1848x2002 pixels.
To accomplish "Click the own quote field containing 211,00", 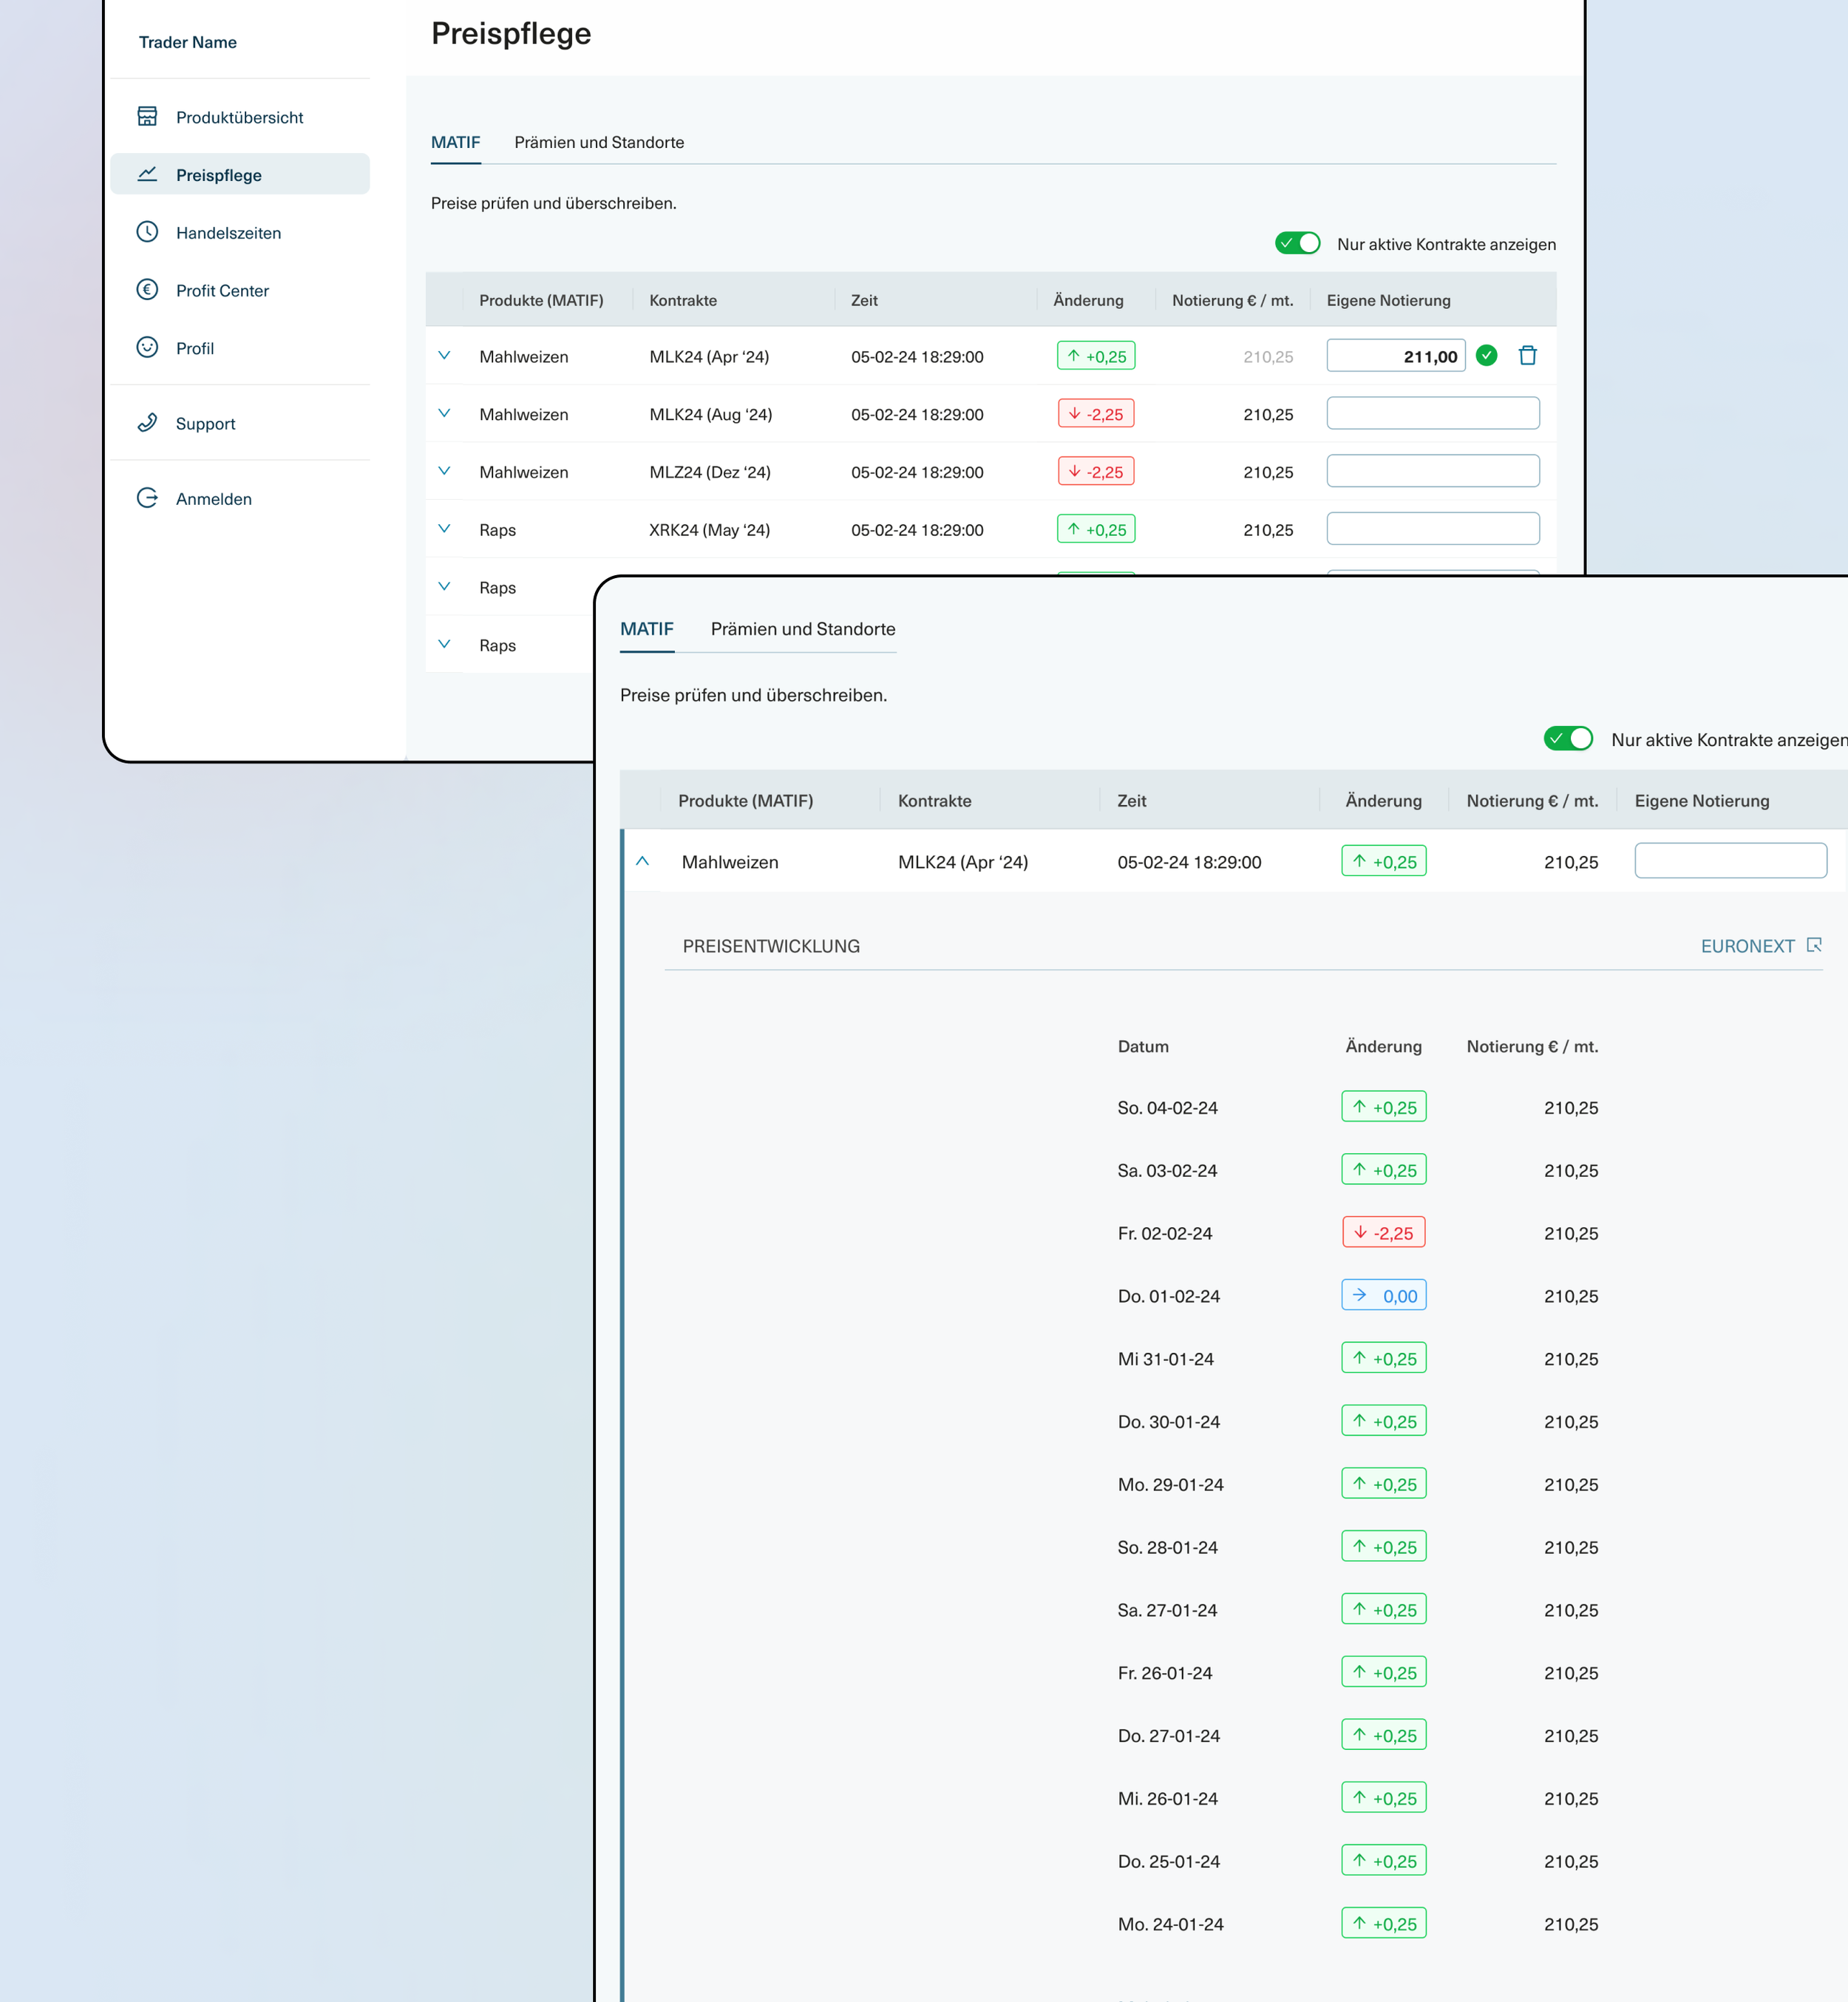I will coord(1395,356).
